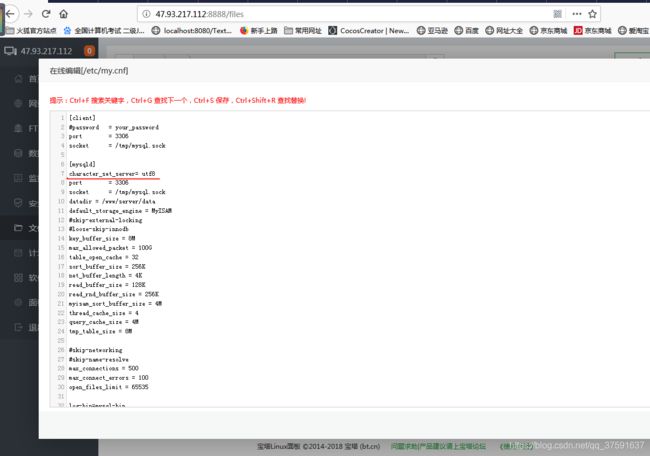This screenshot has height=456, width=650.
Task: Click the [client] line in editor
Action: (x=82, y=118)
